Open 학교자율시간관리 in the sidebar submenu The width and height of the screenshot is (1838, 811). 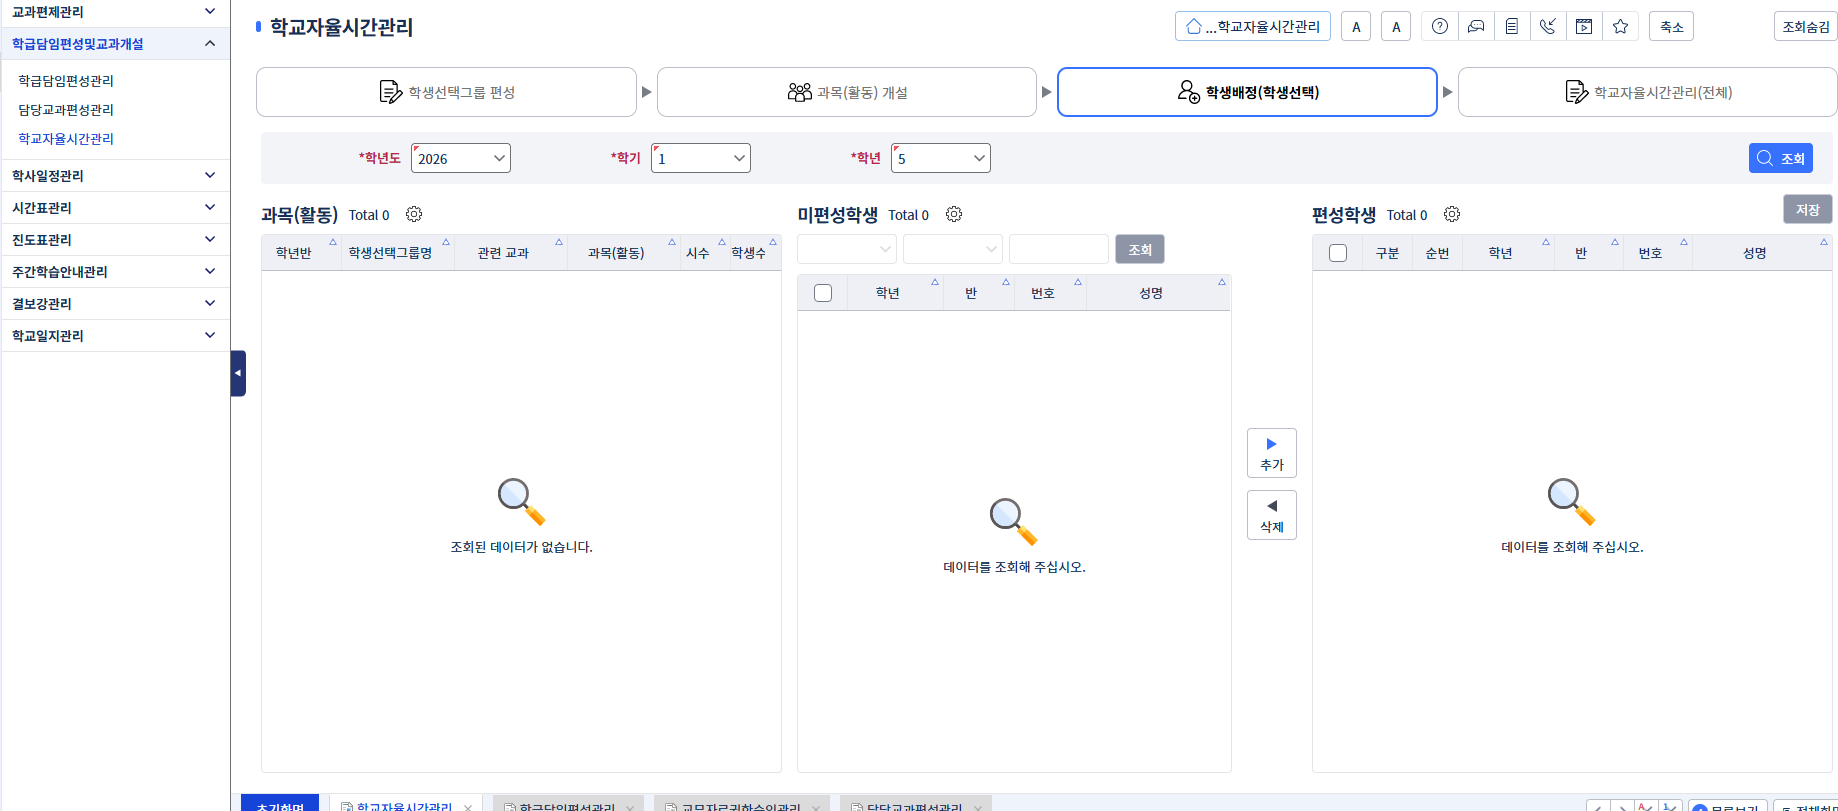coord(66,139)
